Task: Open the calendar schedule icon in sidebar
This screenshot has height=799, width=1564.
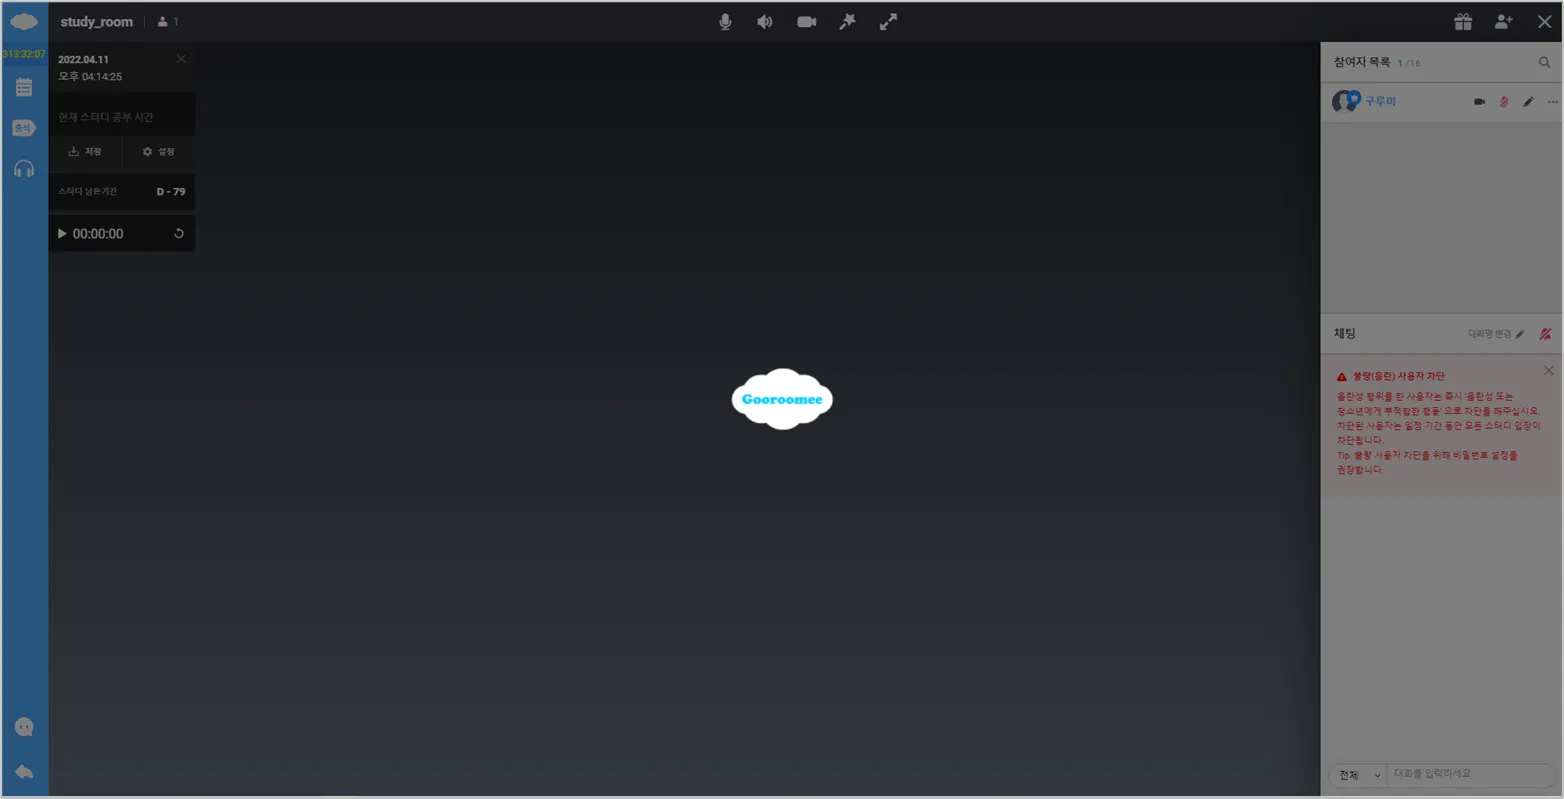Action: [x=24, y=88]
